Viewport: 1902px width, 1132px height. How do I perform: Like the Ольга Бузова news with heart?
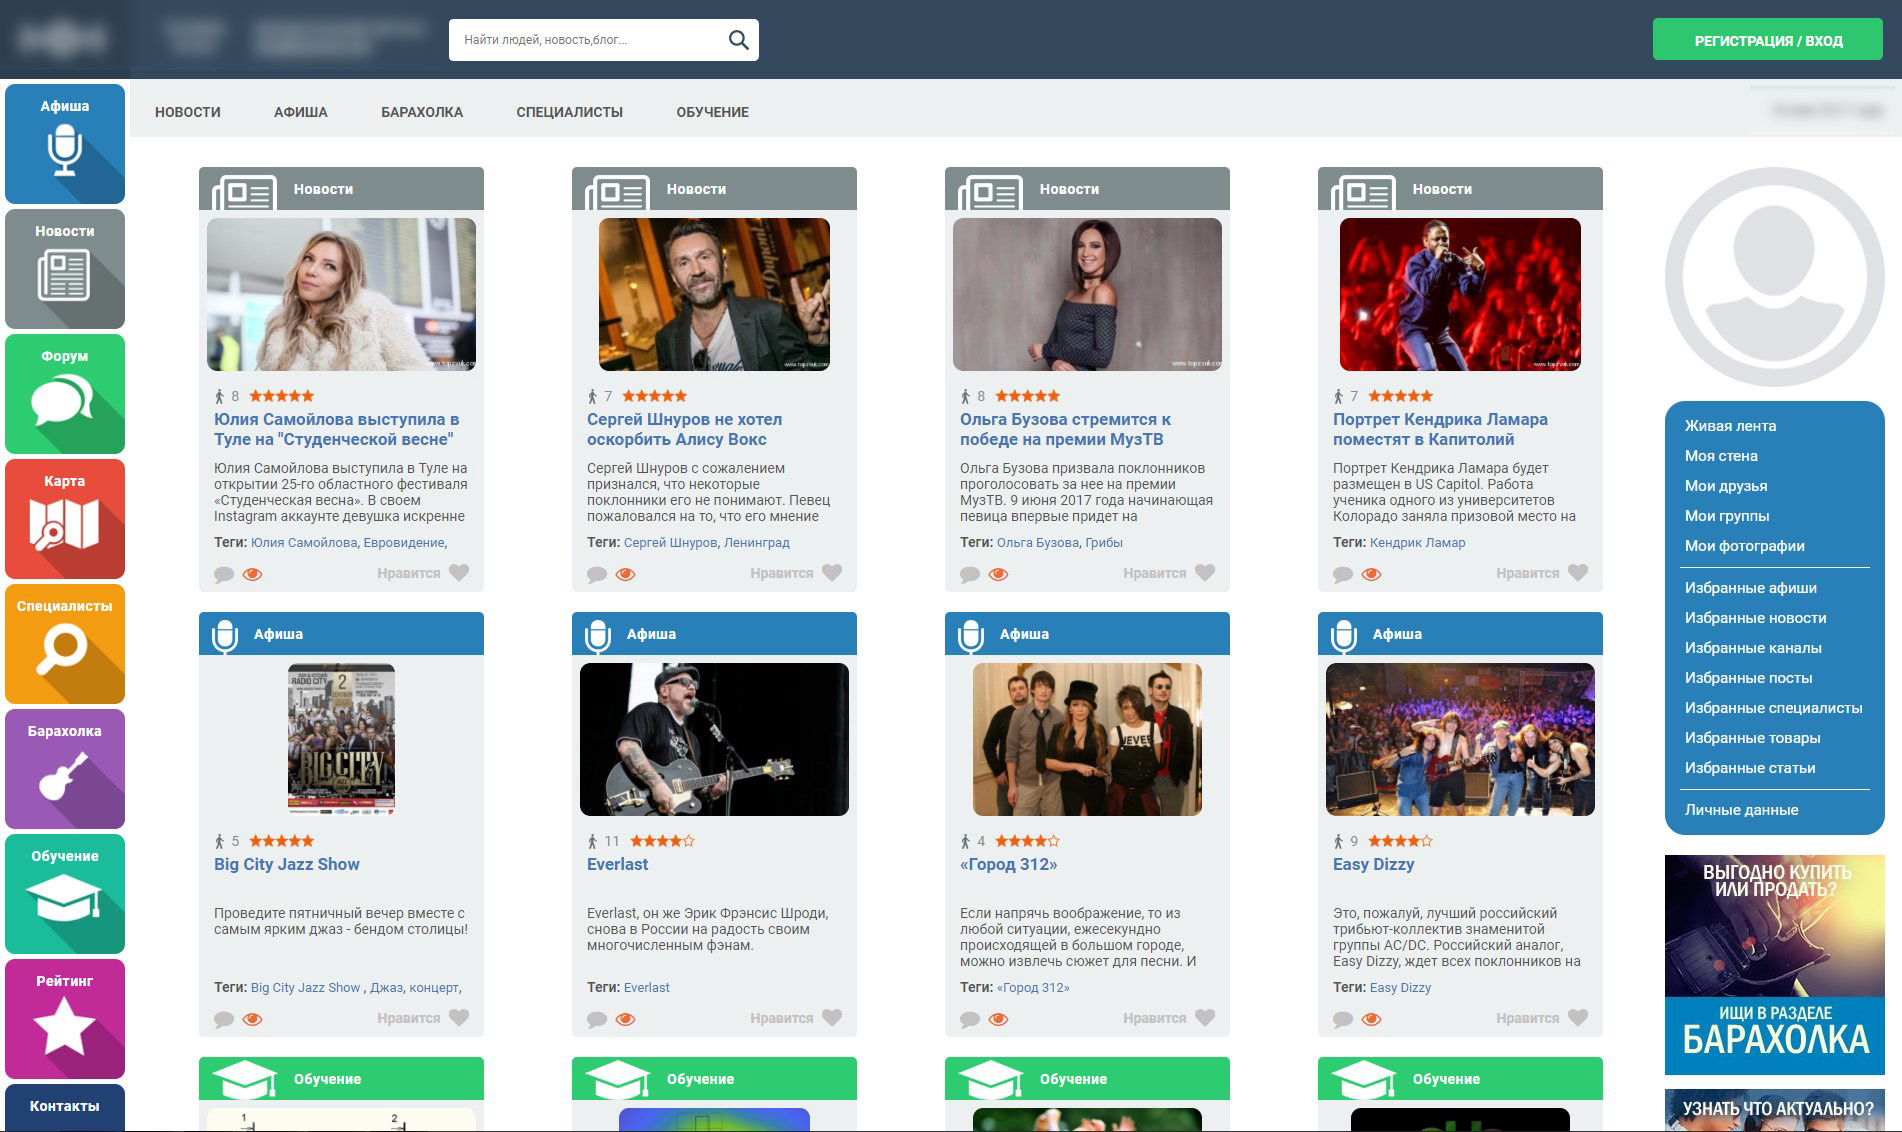tap(1205, 573)
